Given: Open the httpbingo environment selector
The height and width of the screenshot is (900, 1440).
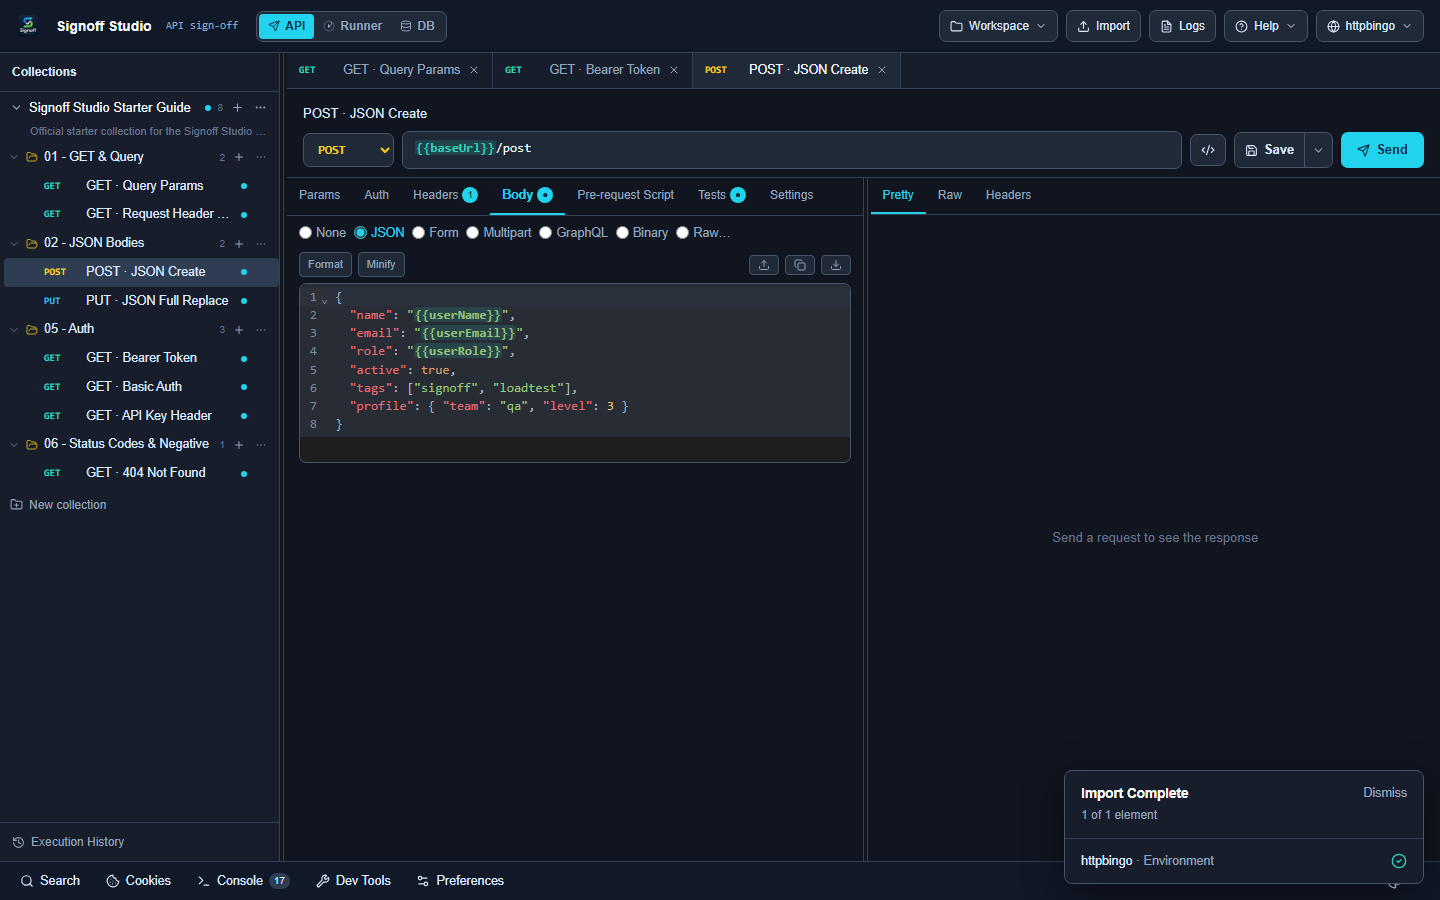Looking at the screenshot, I should click(1369, 26).
